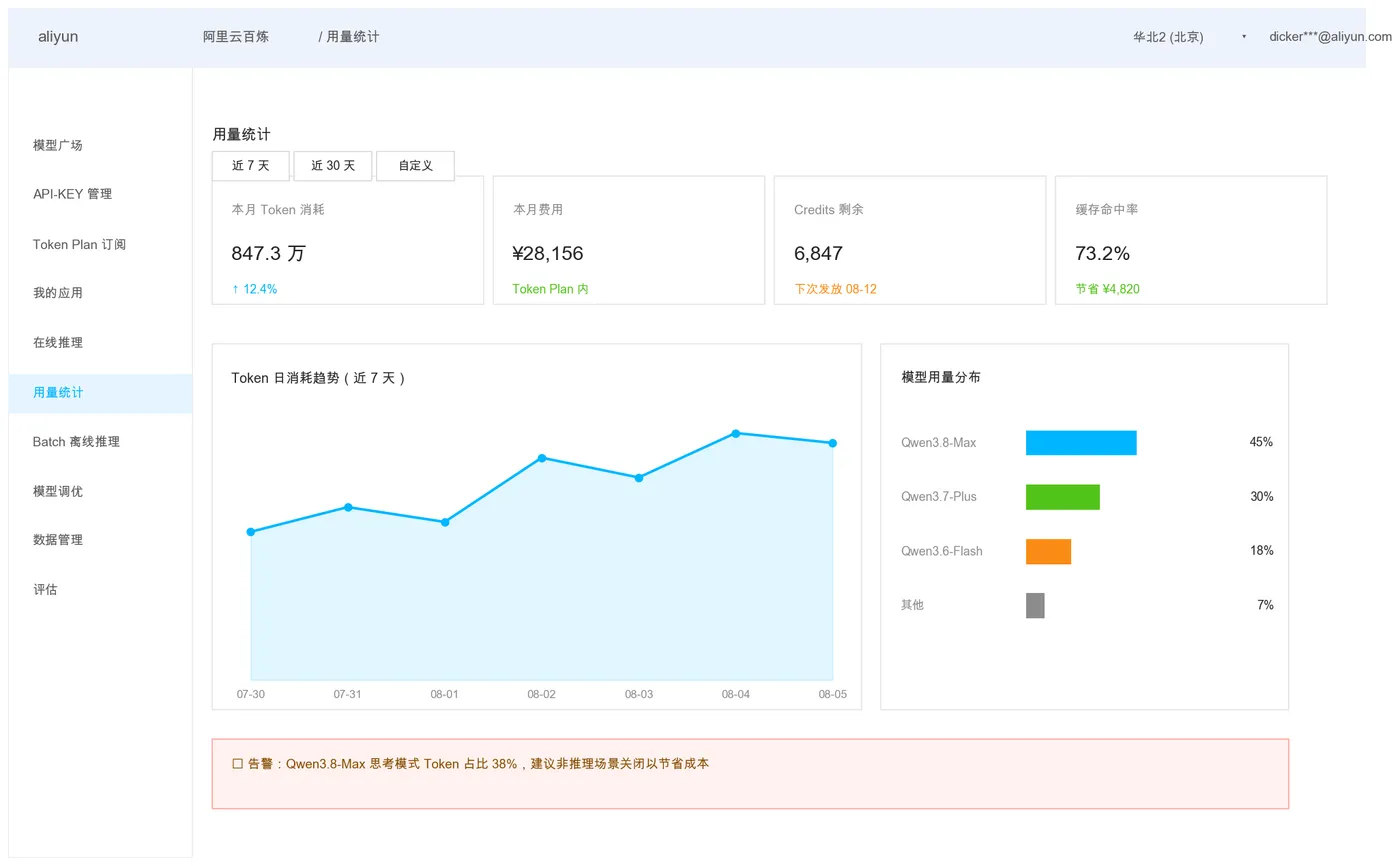
Task: Click the 30% share value
Action: [x=1261, y=496]
